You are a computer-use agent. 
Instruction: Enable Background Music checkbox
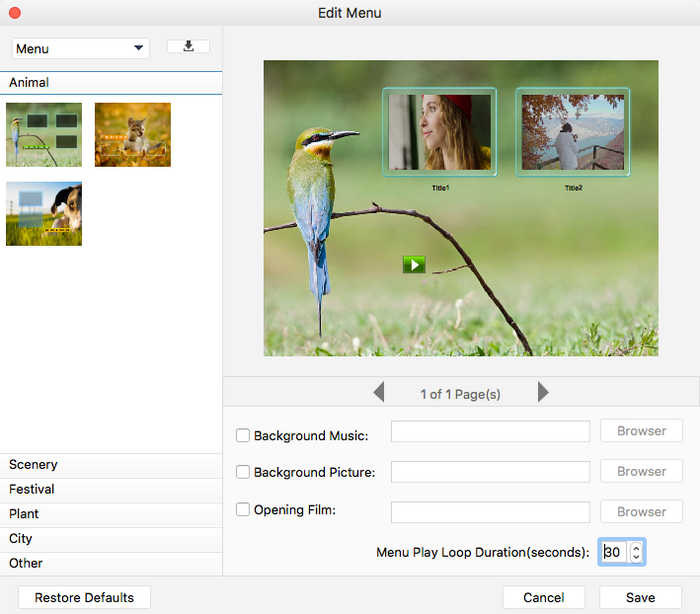point(242,435)
